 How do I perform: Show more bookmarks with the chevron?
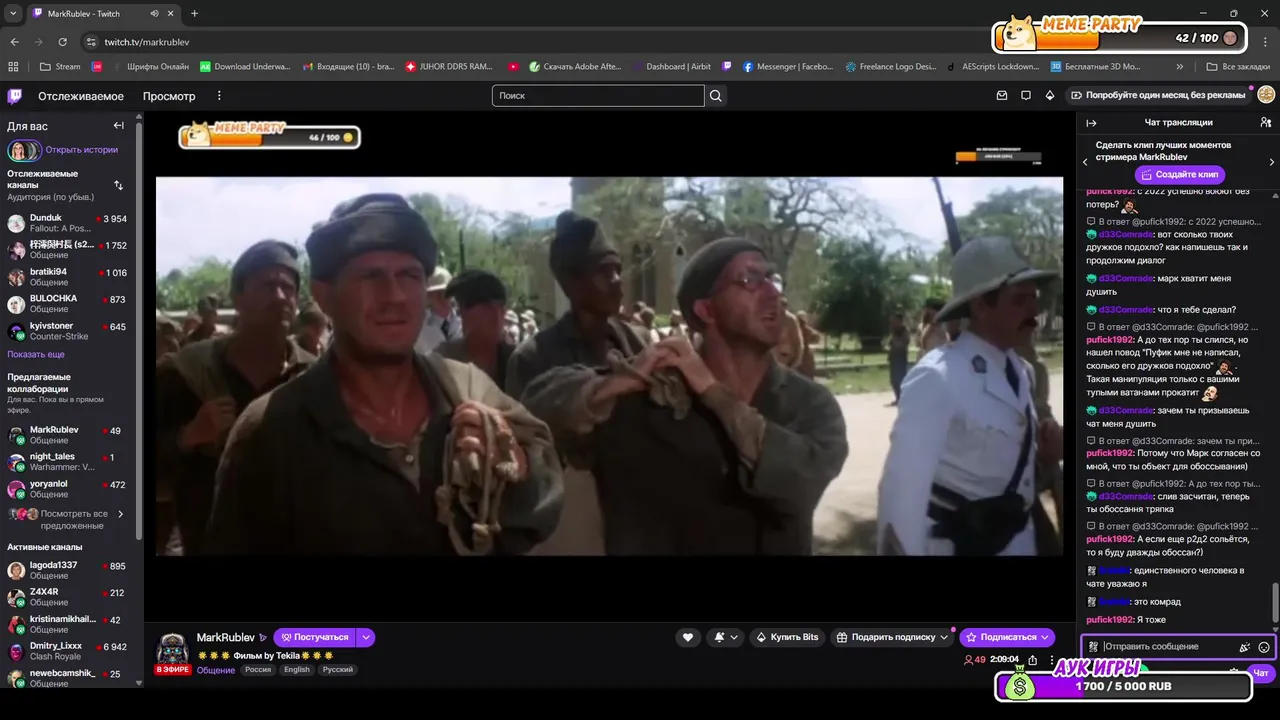click(x=1180, y=67)
